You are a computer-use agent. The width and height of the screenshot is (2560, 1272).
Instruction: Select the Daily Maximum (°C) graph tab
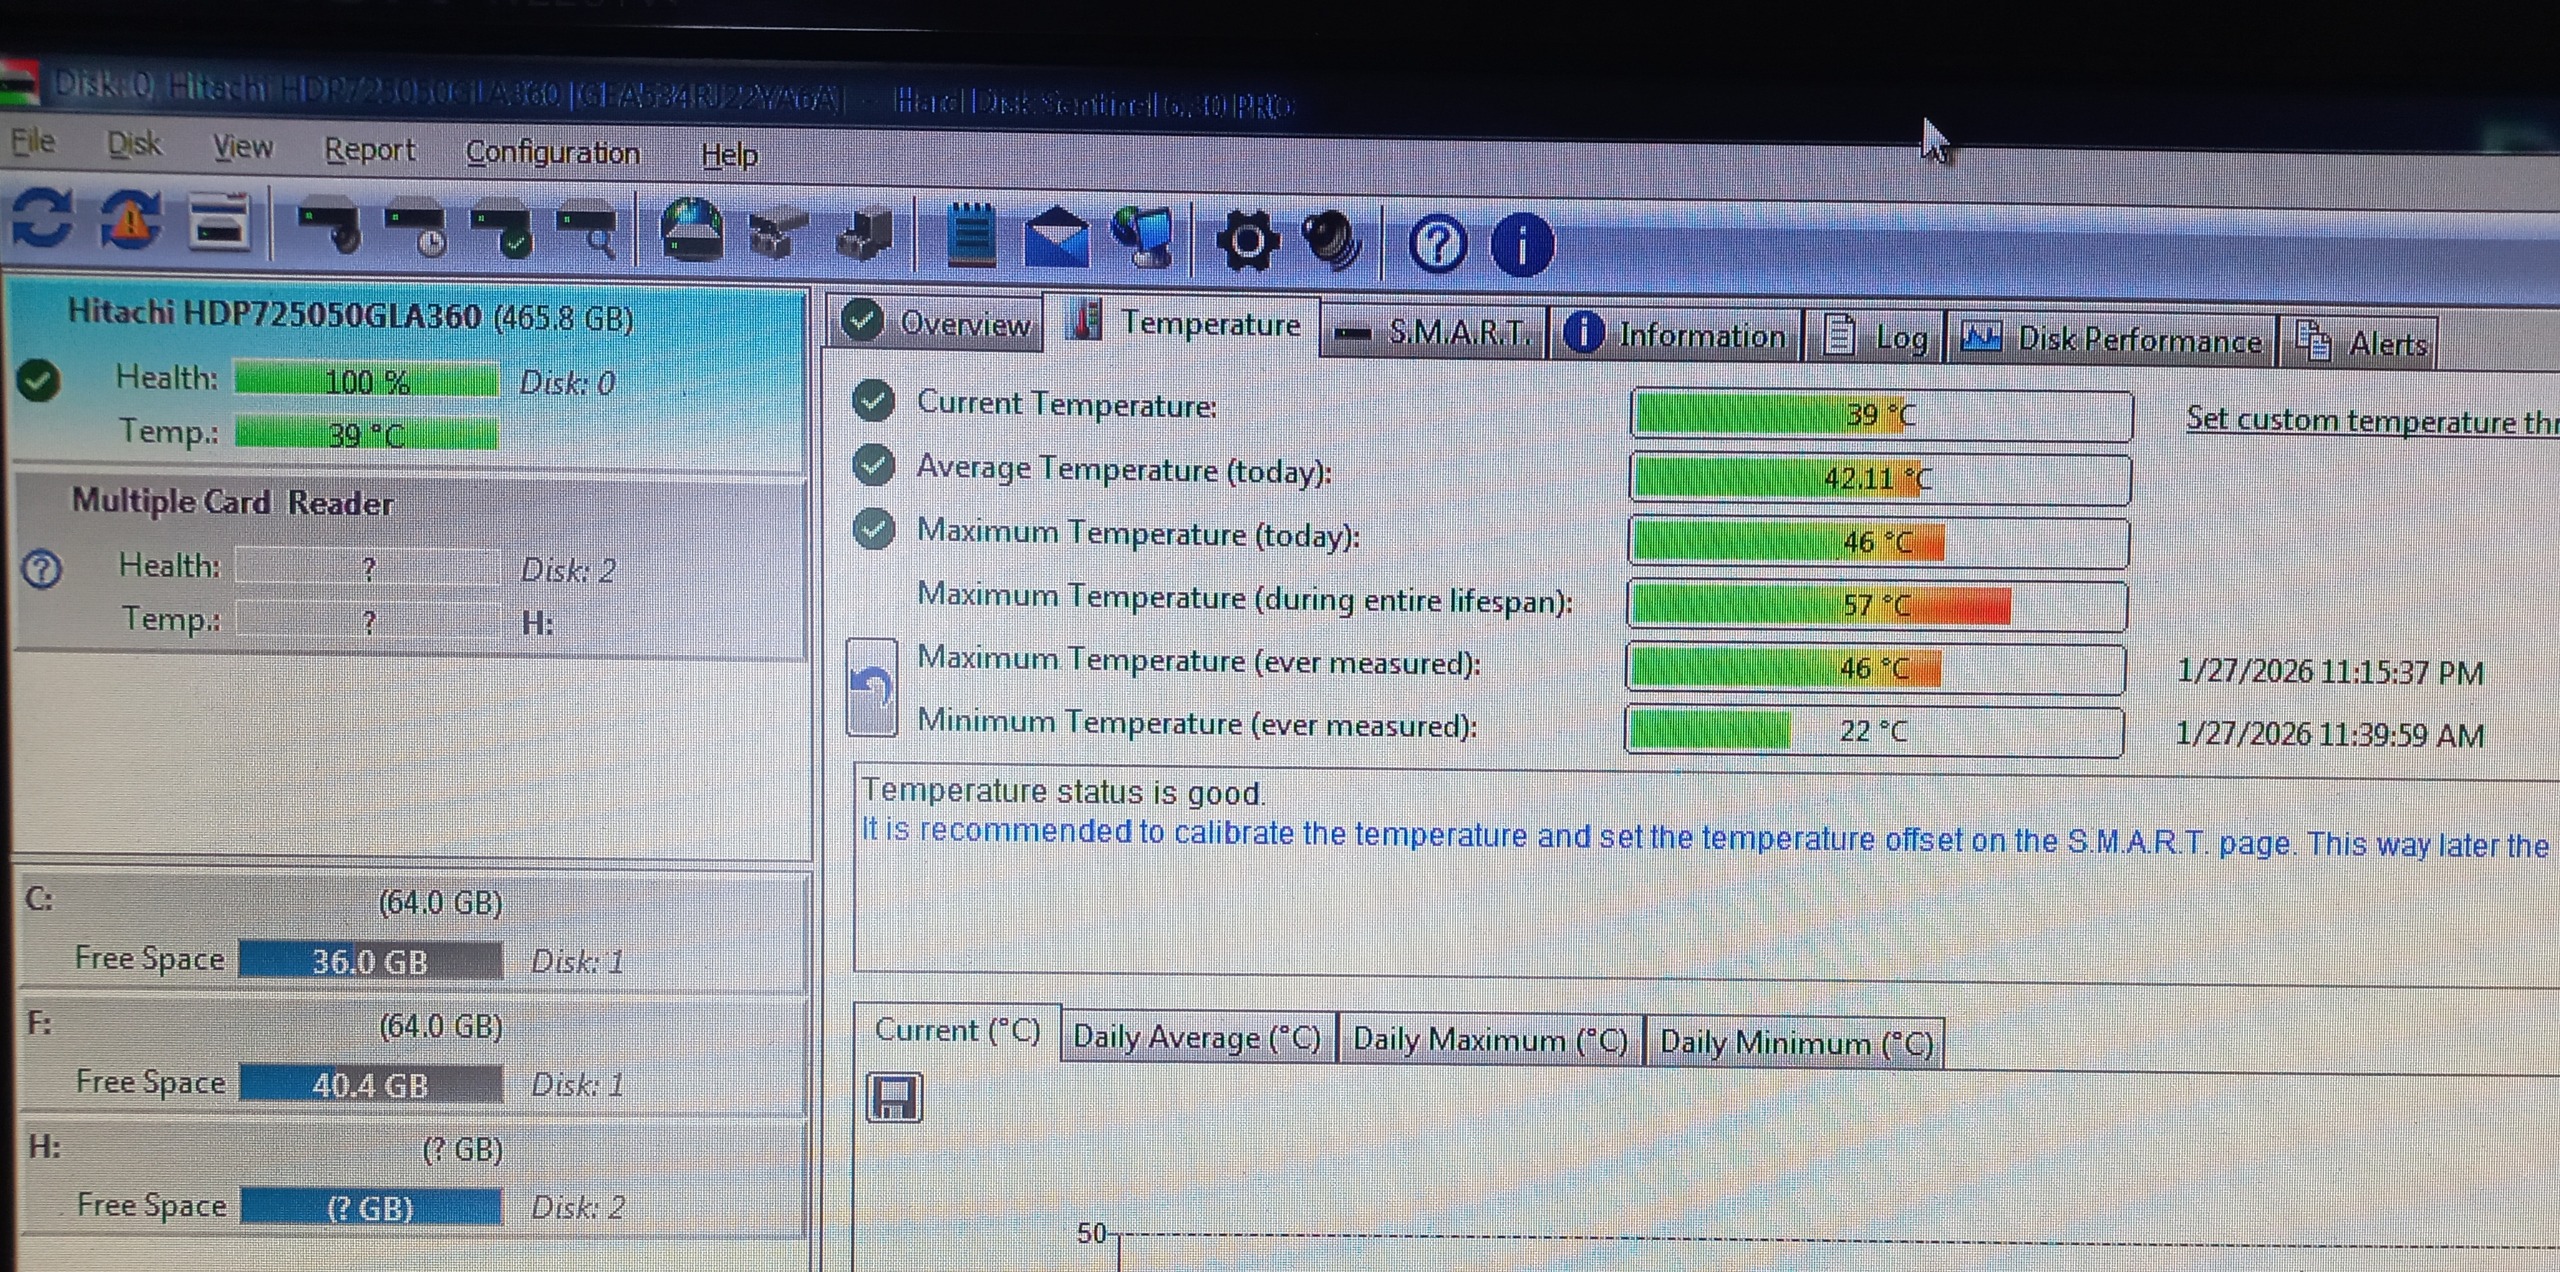pos(1489,1040)
